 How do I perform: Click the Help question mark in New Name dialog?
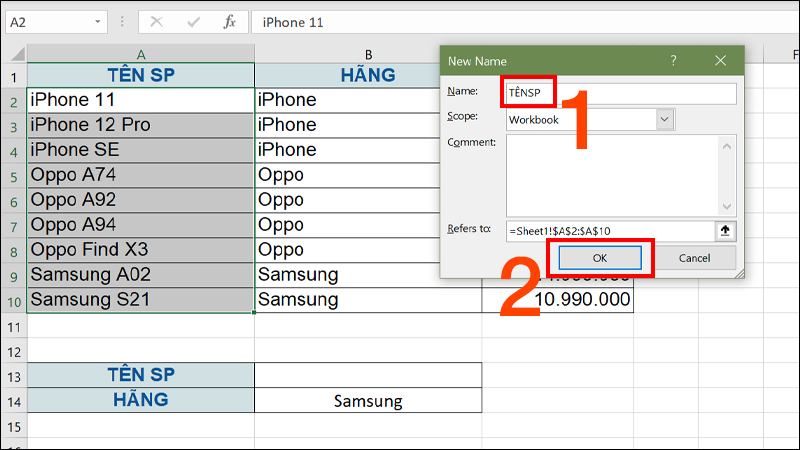673,61
